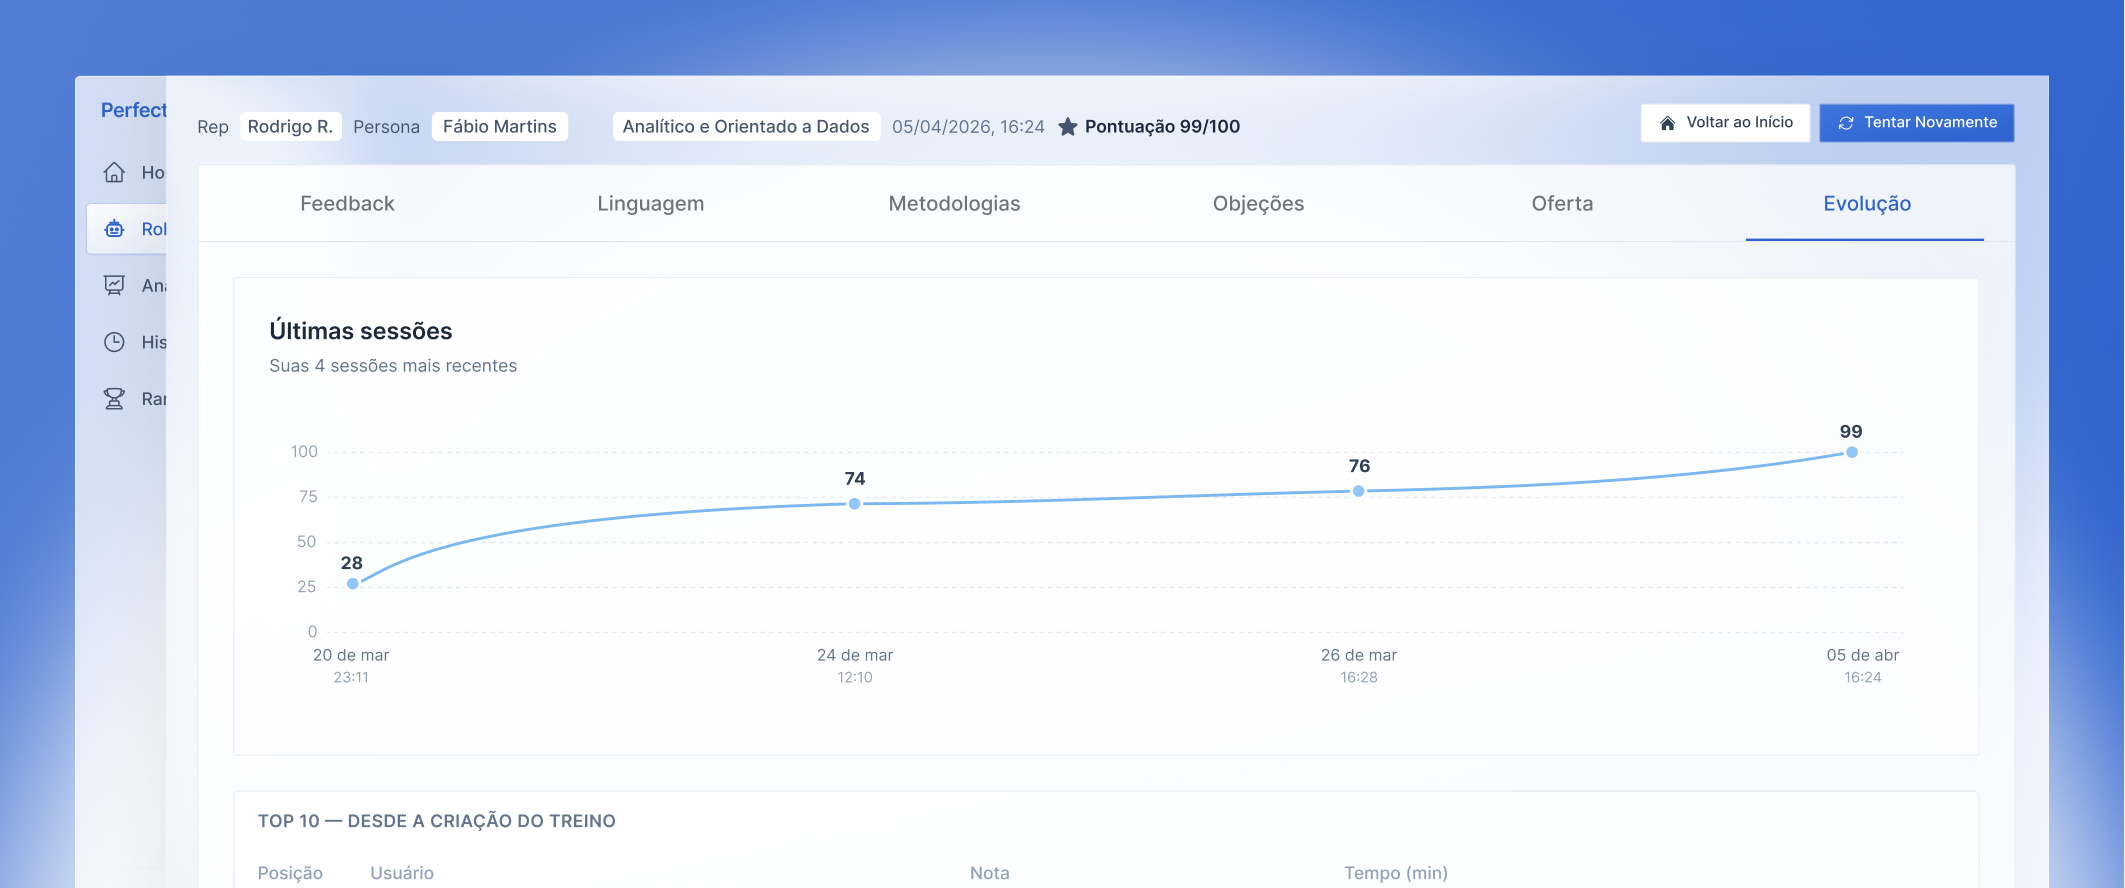The height and width of the screenshot is (888, 2125).
Task: Click the Home house icon in sidebar
Action: coord(115,172)
